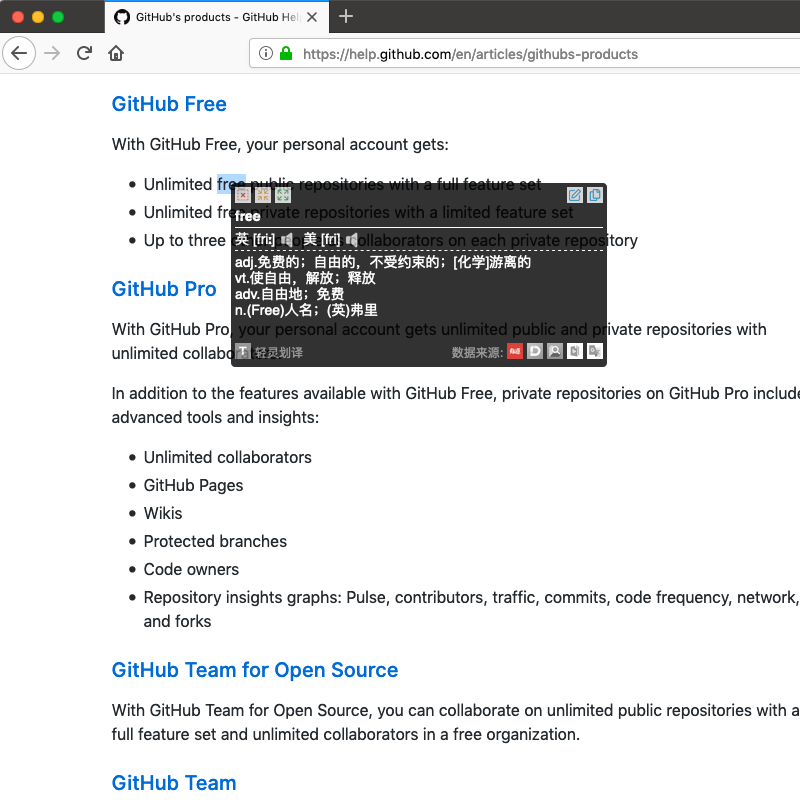Copy the translation using the copy icon

coord(595,195)
